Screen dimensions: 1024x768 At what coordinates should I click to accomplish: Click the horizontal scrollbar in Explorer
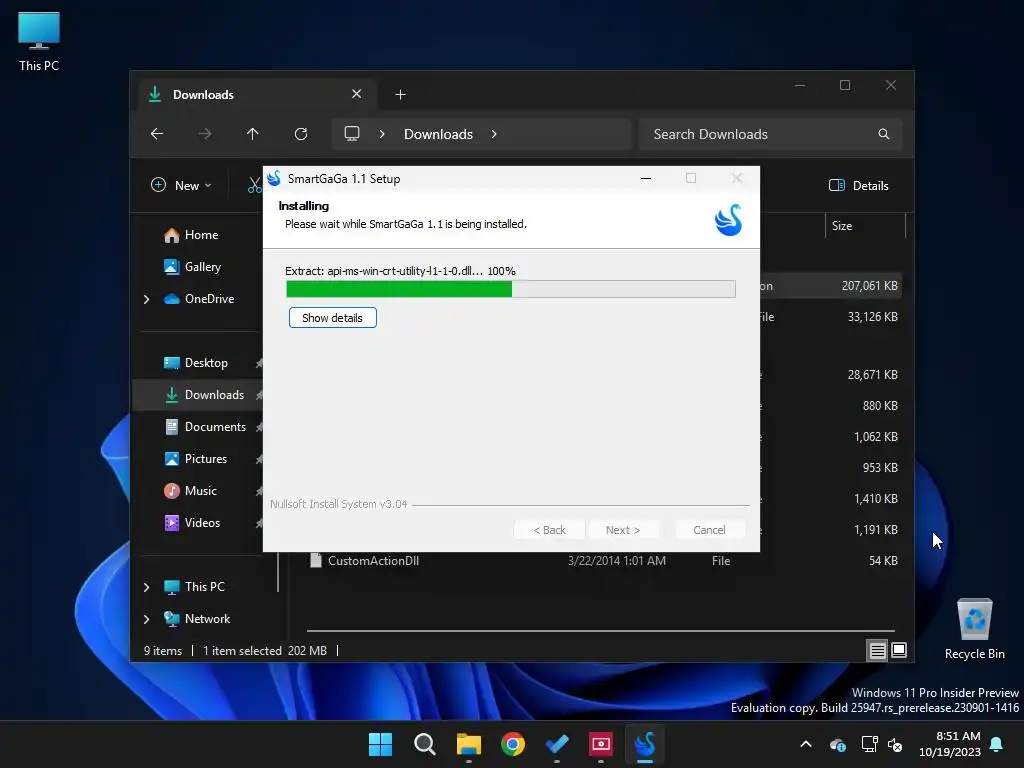tap(600, 631)
